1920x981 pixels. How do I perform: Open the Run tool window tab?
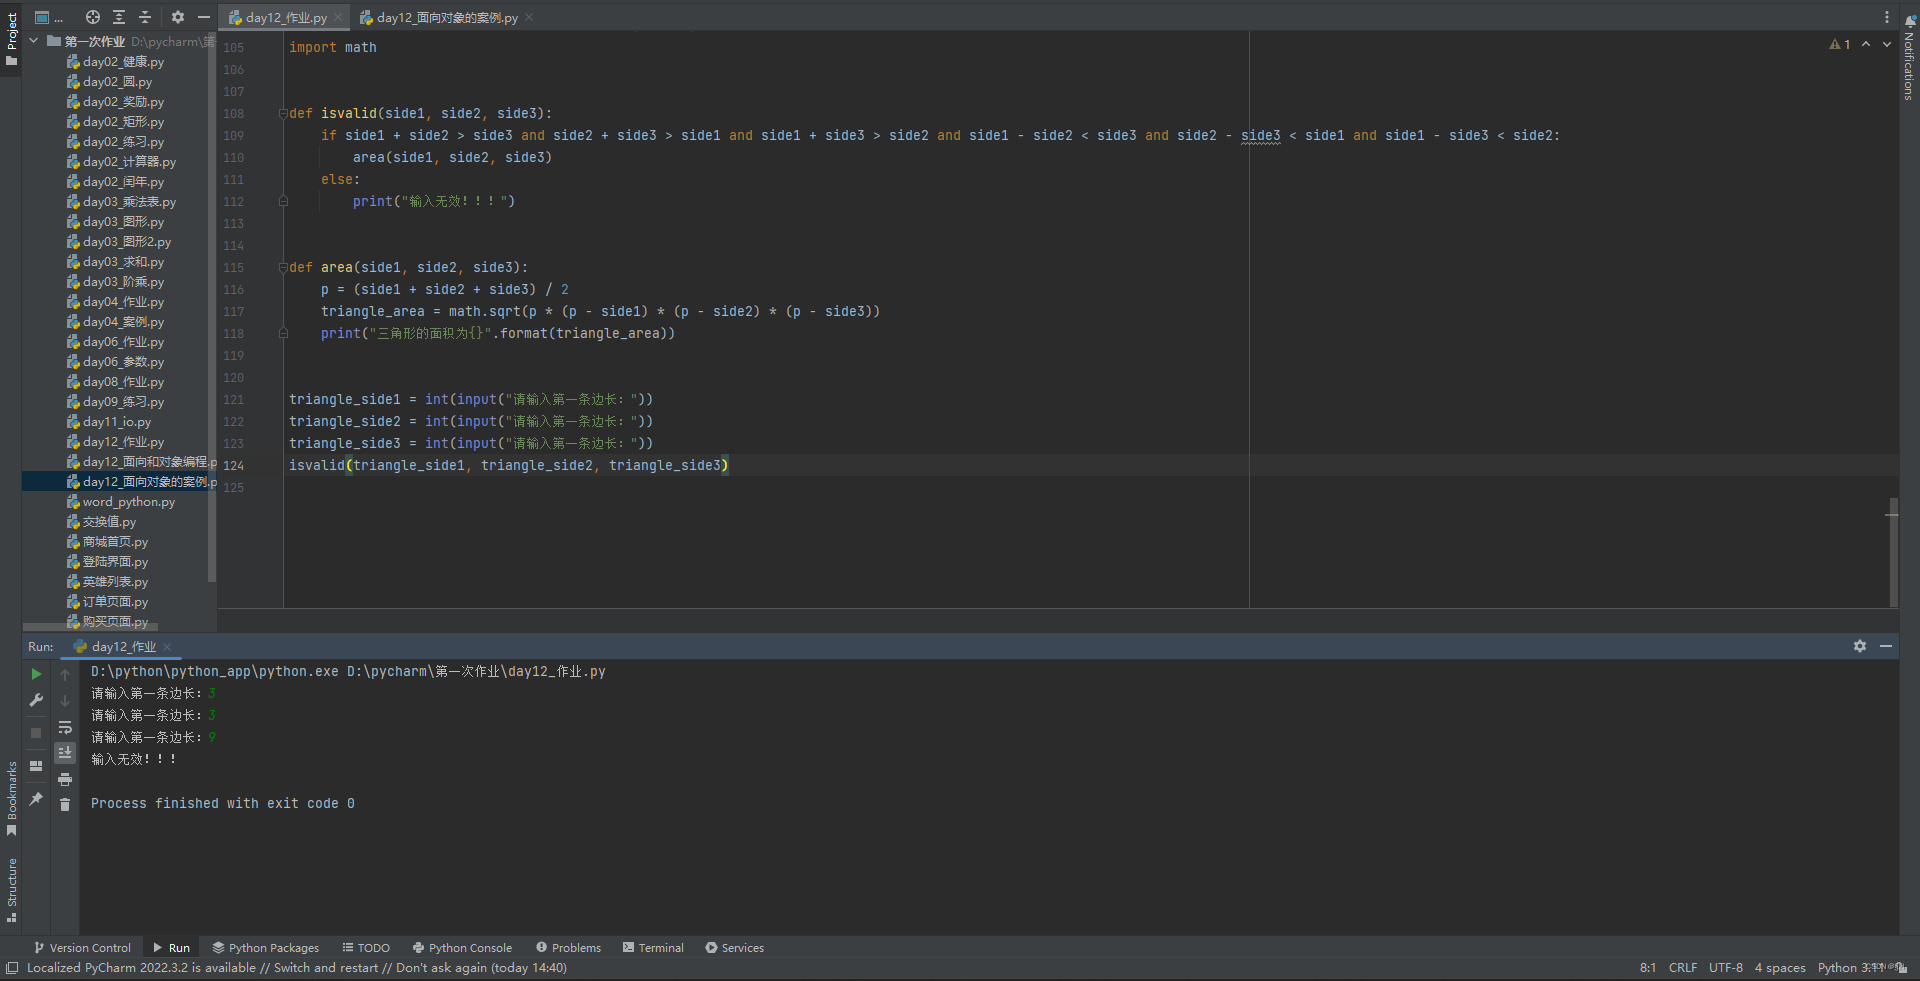[x=171, y=947]
